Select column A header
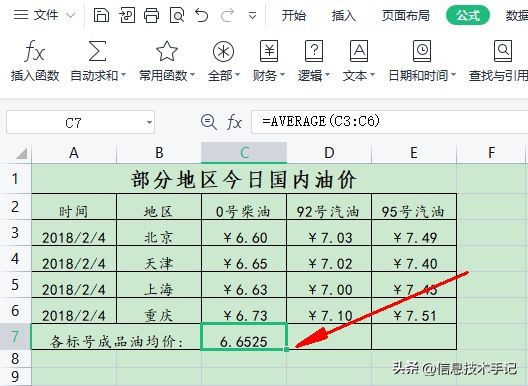Image resolution: width=528 pixels, height=386 pixels. point(74,153)
